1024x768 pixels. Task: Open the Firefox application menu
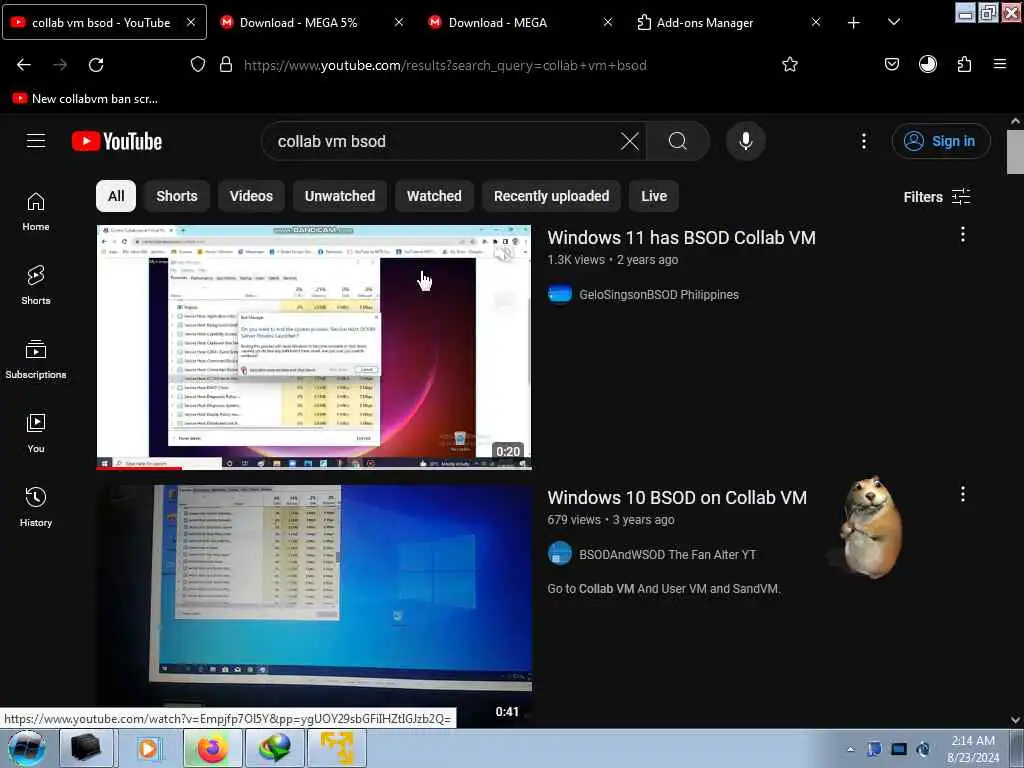(x=999, y=64)
